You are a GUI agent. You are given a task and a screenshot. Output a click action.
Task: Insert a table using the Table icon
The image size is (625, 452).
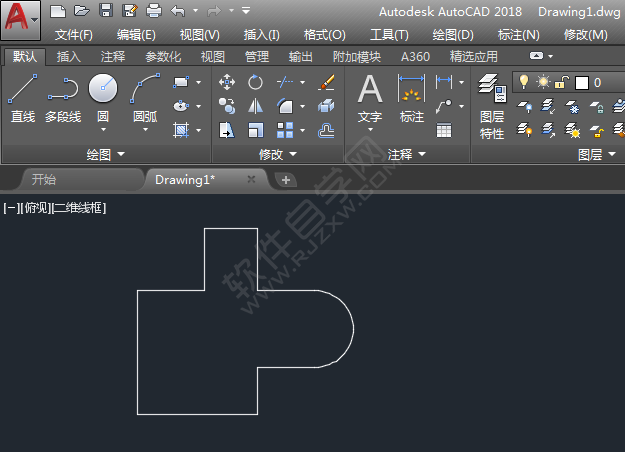(444, 129)
